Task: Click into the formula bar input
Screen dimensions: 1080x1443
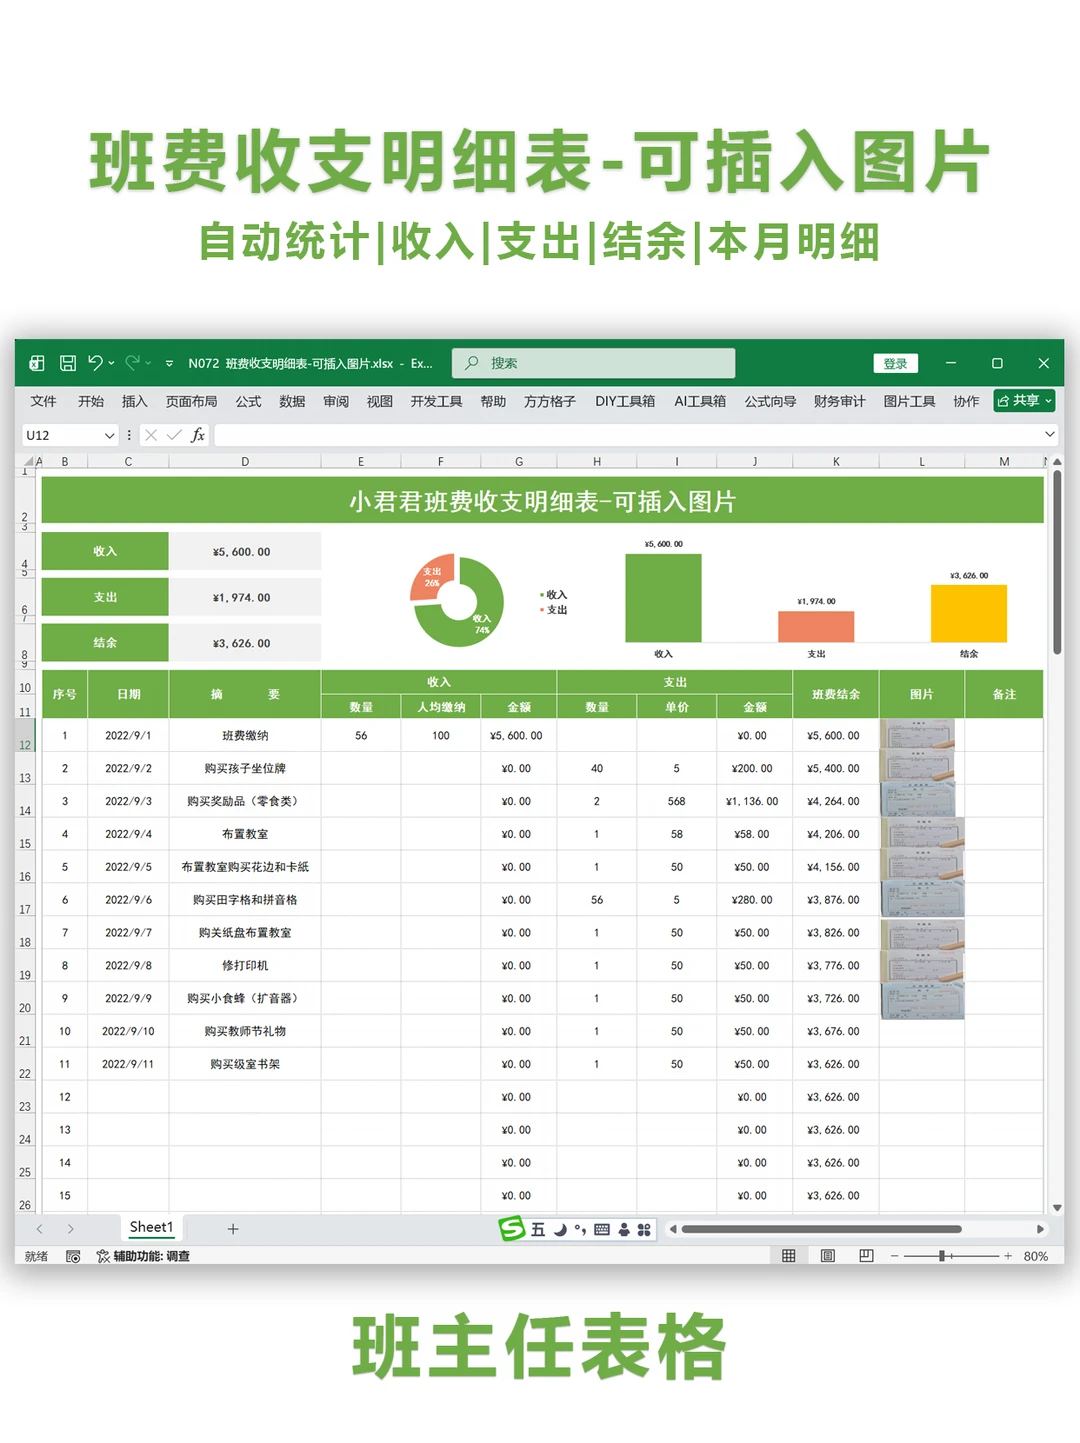Action: (x=628, y=435)
